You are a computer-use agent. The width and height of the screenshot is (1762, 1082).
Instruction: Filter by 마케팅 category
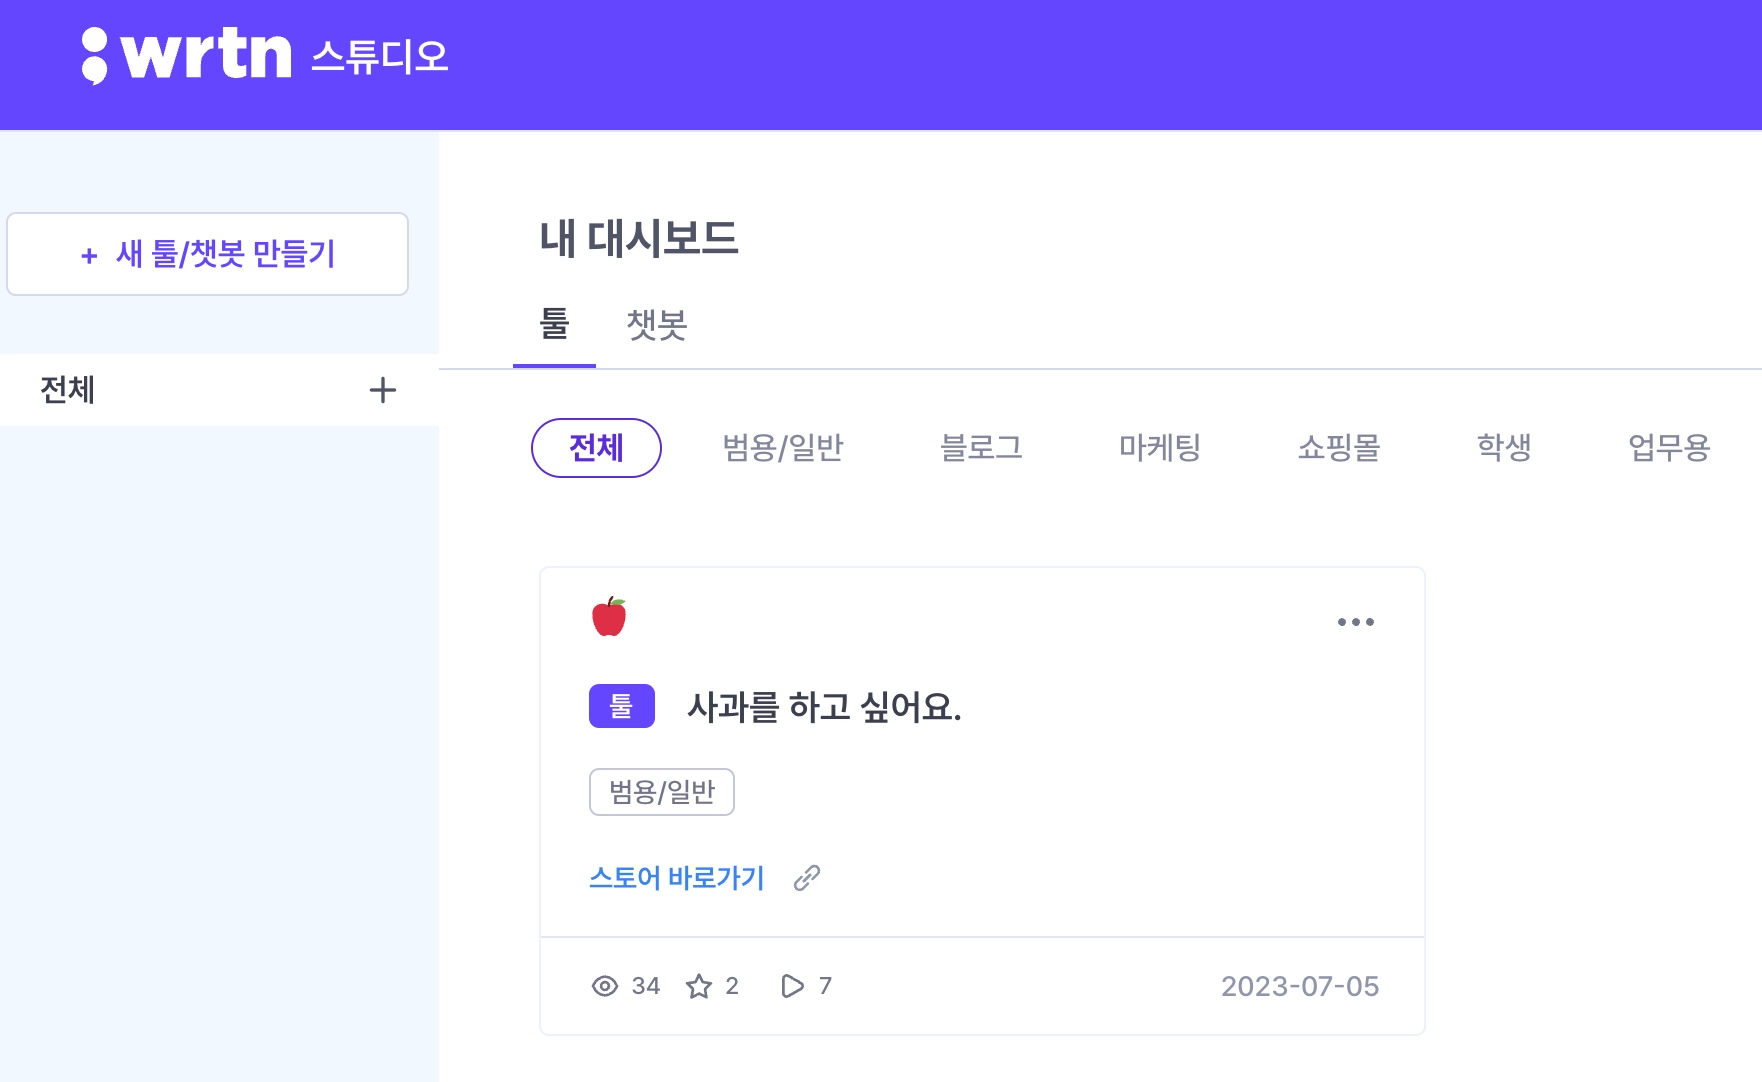coord(1159,447)
